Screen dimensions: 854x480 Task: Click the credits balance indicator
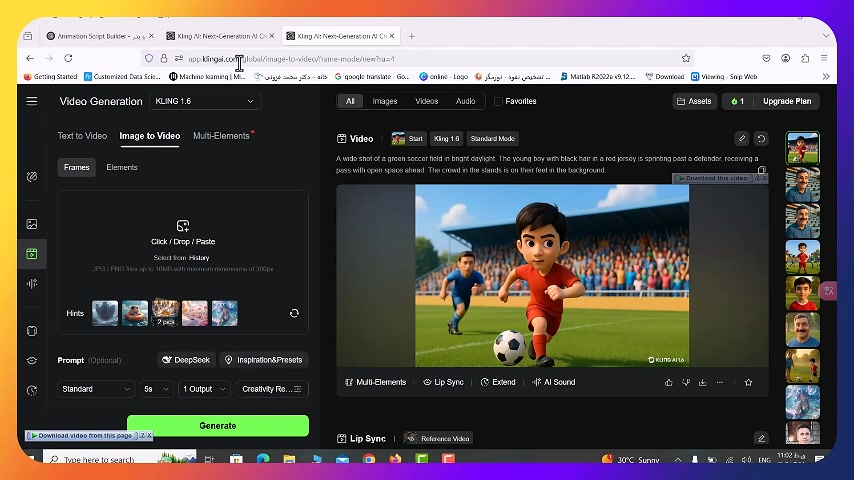737,101
